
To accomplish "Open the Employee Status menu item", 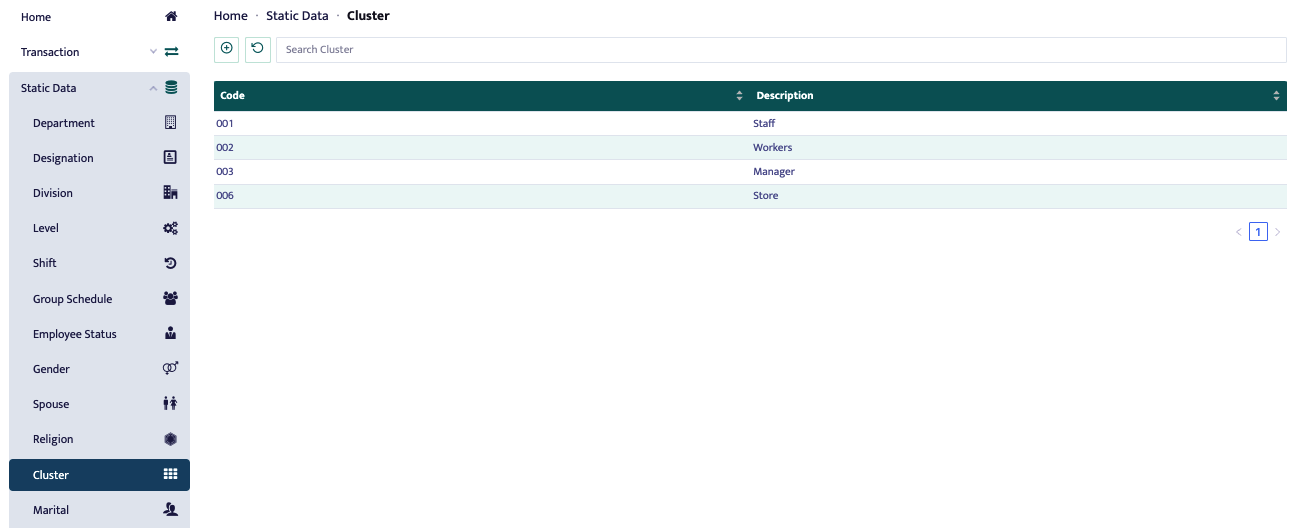I will point(99,334).
